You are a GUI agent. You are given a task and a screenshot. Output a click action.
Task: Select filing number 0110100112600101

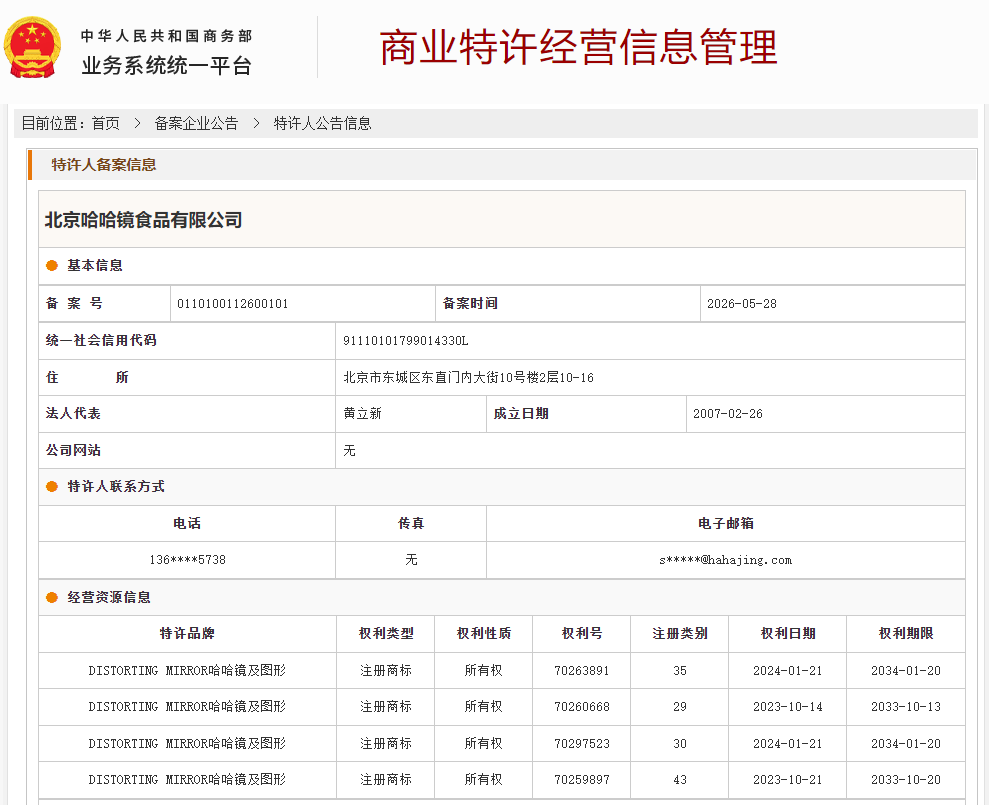pos(233,303)
